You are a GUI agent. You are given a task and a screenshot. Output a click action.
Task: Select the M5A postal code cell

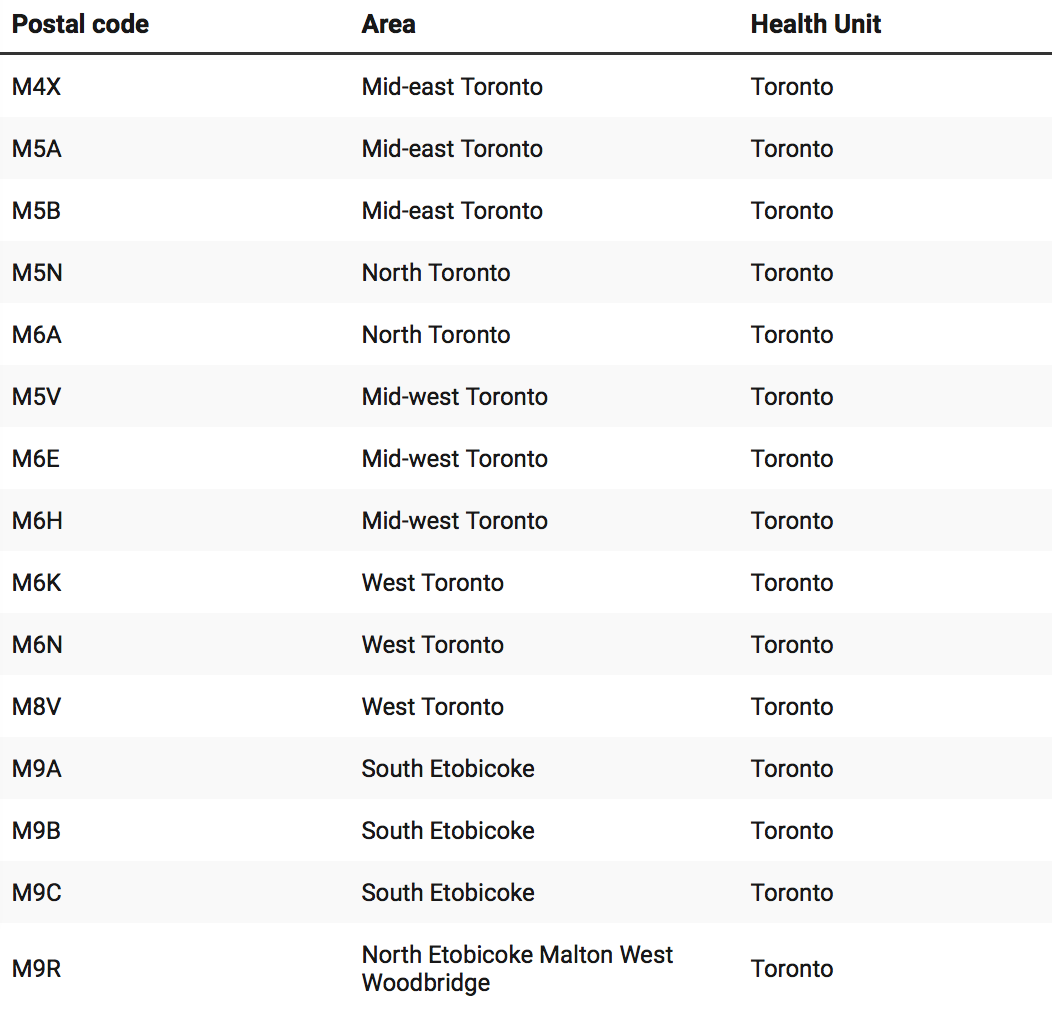(37, 149)
